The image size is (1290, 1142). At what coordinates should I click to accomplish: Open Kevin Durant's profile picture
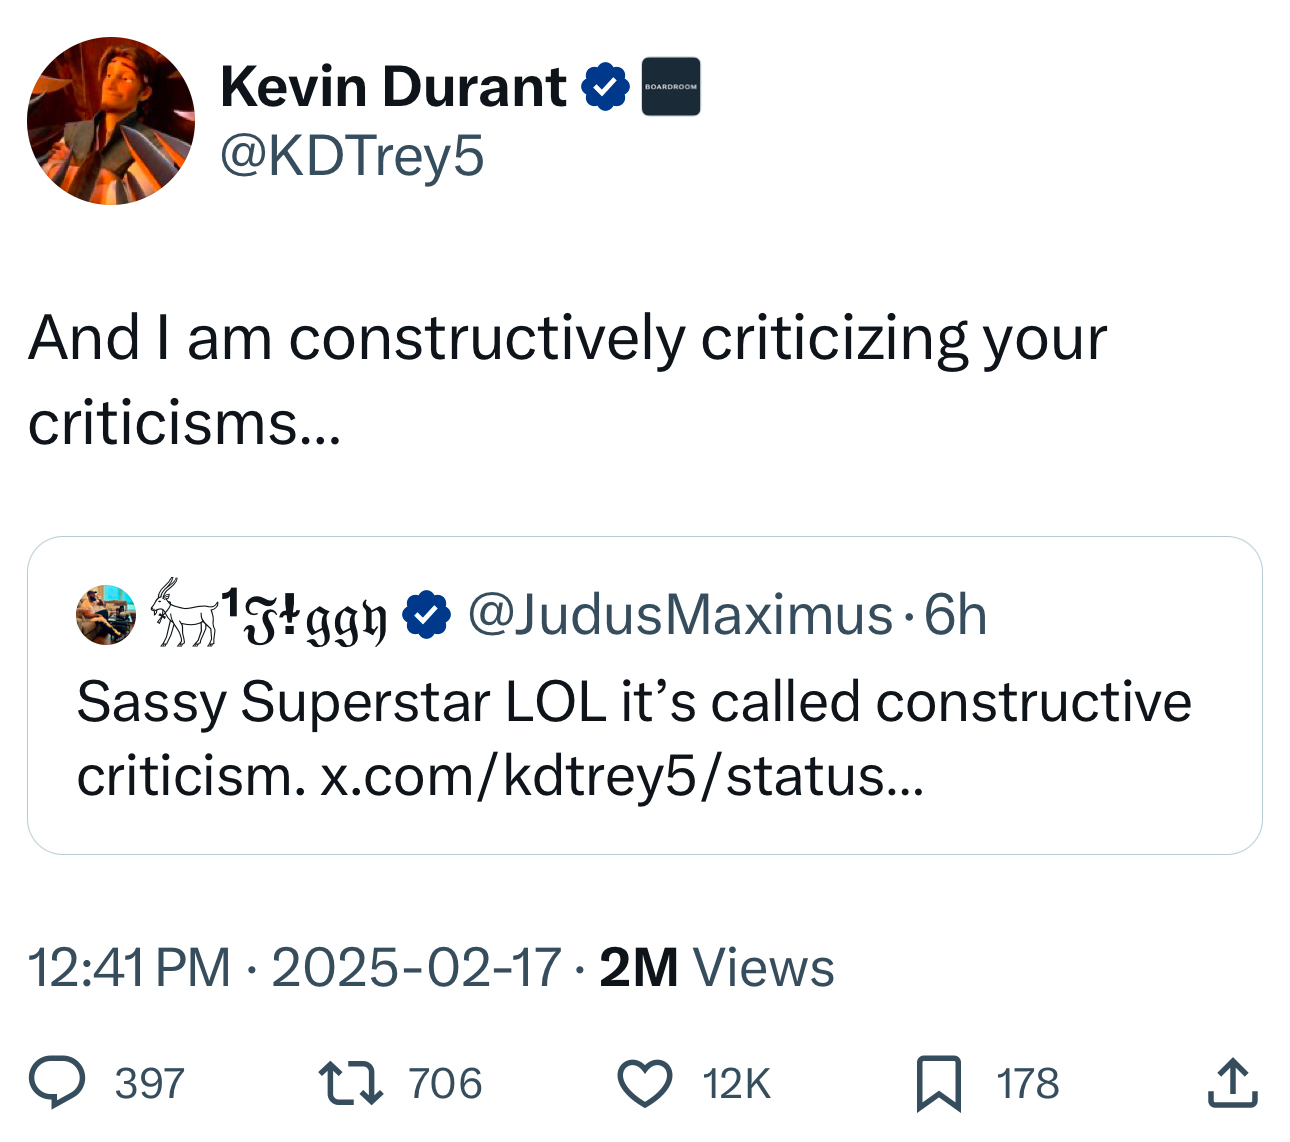111,121
